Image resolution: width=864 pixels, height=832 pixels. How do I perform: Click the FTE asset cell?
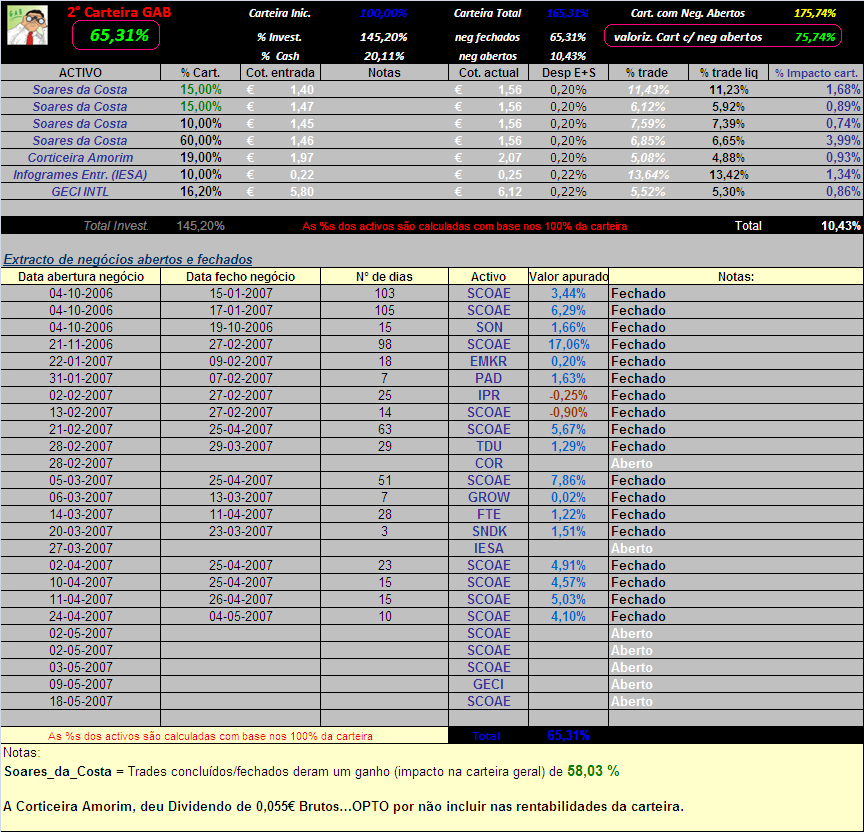489,515
